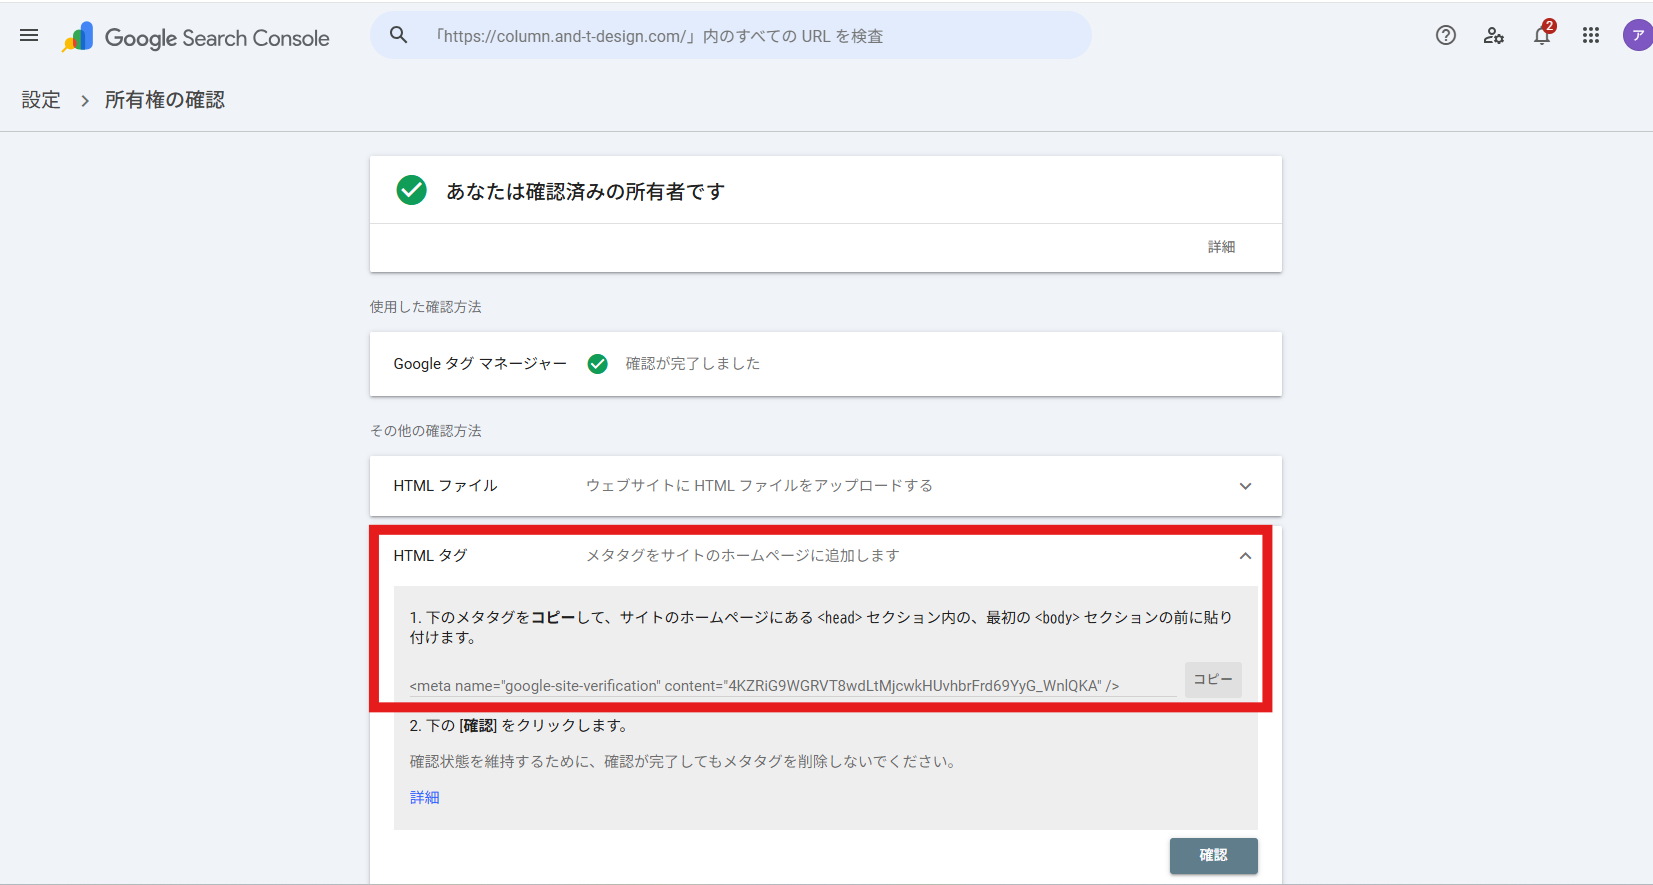The image size is (1653, 885).
Task: Click the Google Search Console logo
Action: (196, 38)
